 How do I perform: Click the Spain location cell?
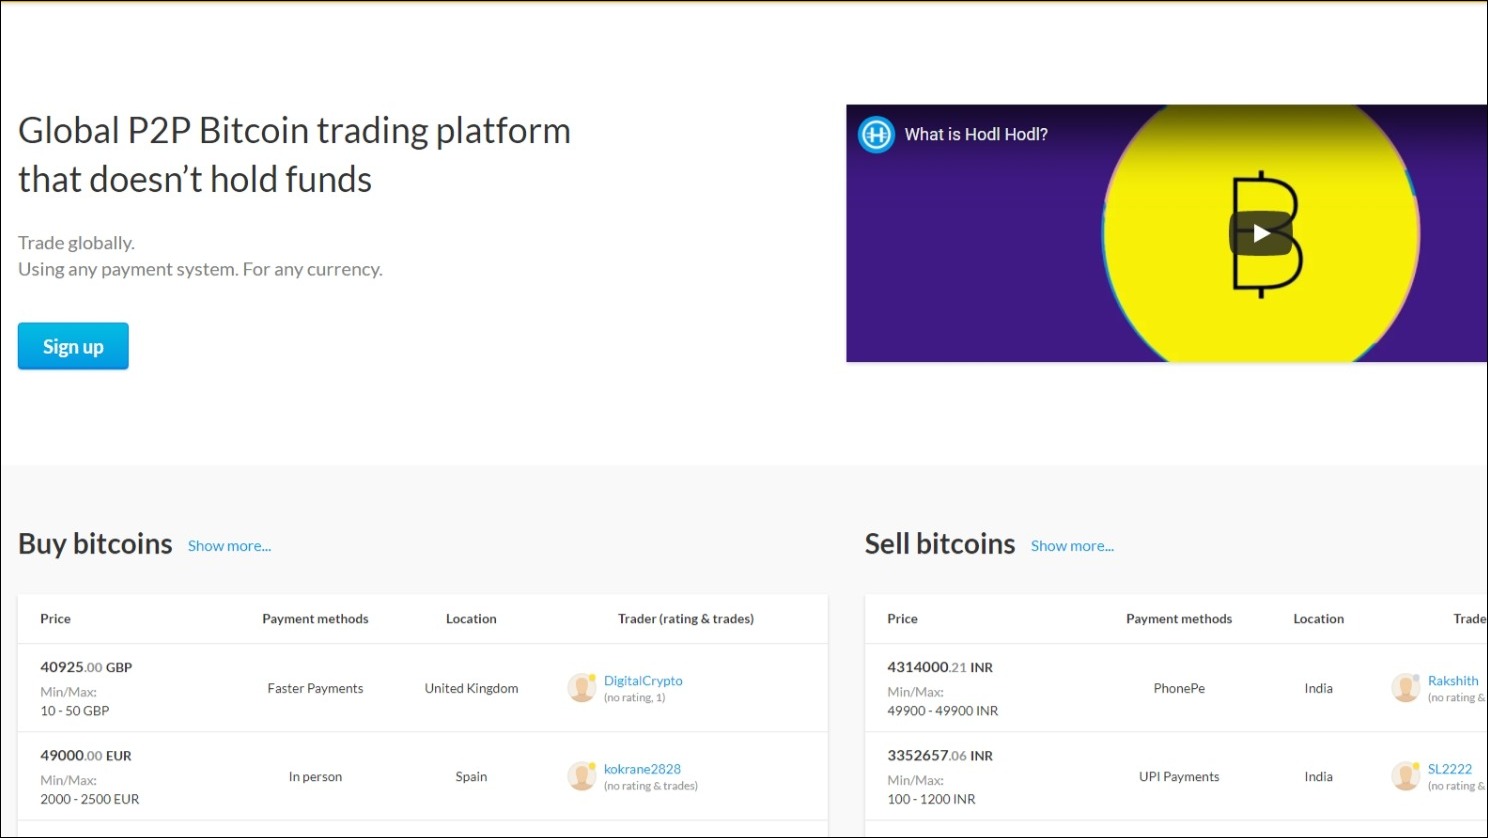(x=471, y=777)
